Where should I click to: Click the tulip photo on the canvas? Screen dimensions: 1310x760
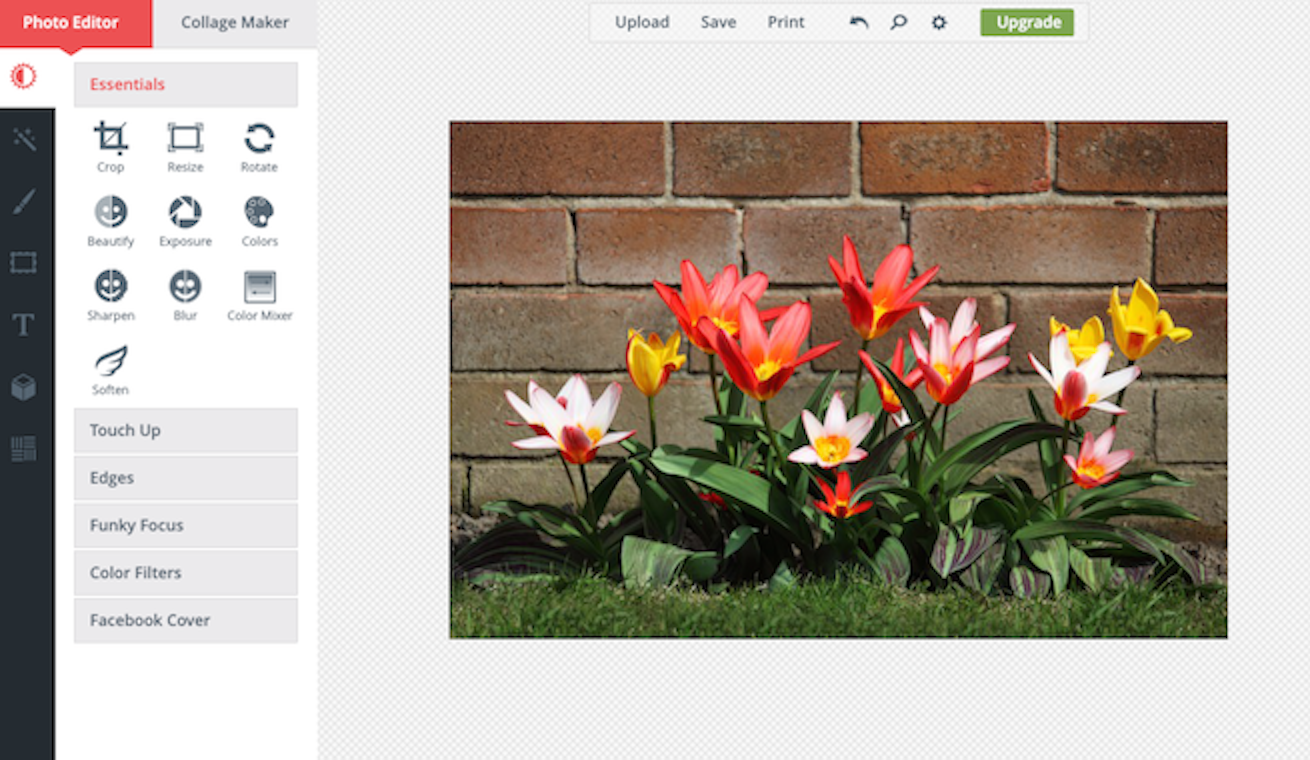click(x=838, y=380)
